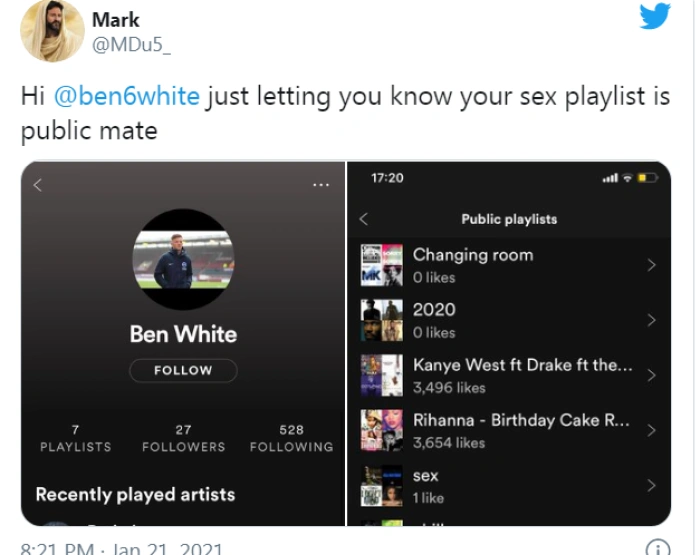700x555 pixels.
Task: Open Mark's profile avatar
Action: coord(46,31)
